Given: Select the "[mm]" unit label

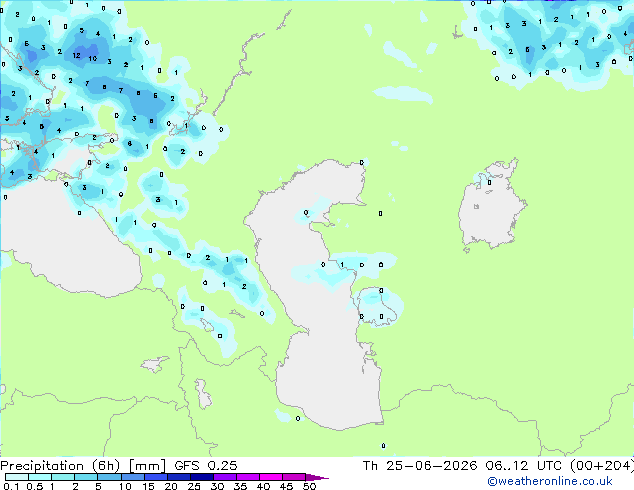Looking at the screenshot, I should pyautogui.click(x=147, y=466).
